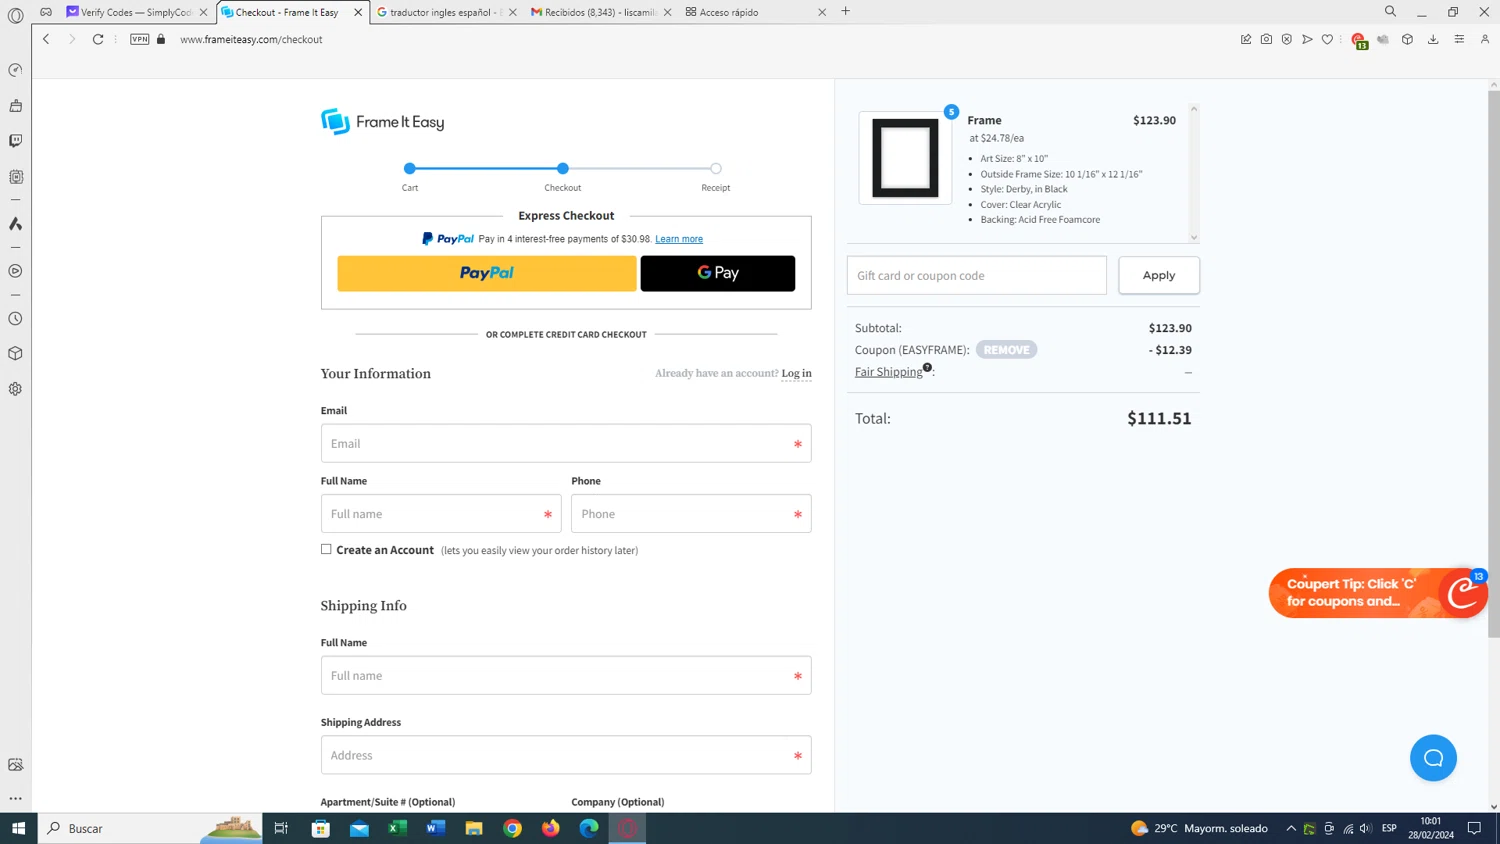Toggle the VPN badge in address bar
The height and width of the screenshot is (844, 1500).
140,39
